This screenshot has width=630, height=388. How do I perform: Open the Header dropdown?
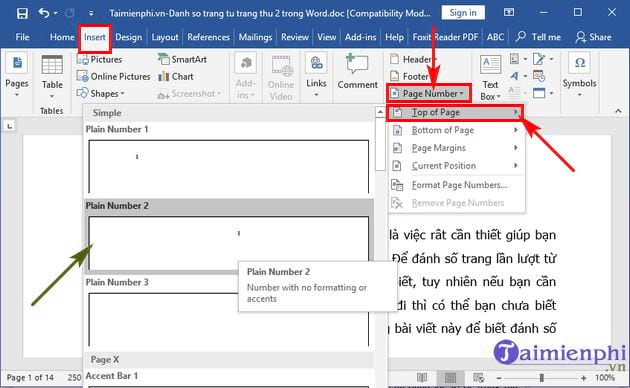point(414,59)
